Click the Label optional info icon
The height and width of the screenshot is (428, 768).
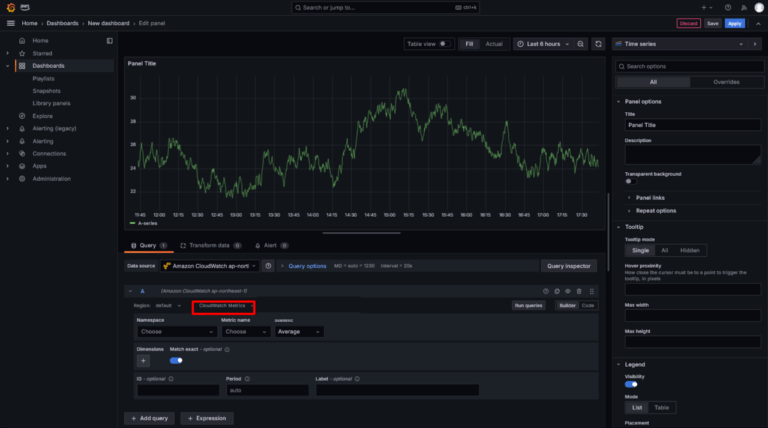pos(357,379)
